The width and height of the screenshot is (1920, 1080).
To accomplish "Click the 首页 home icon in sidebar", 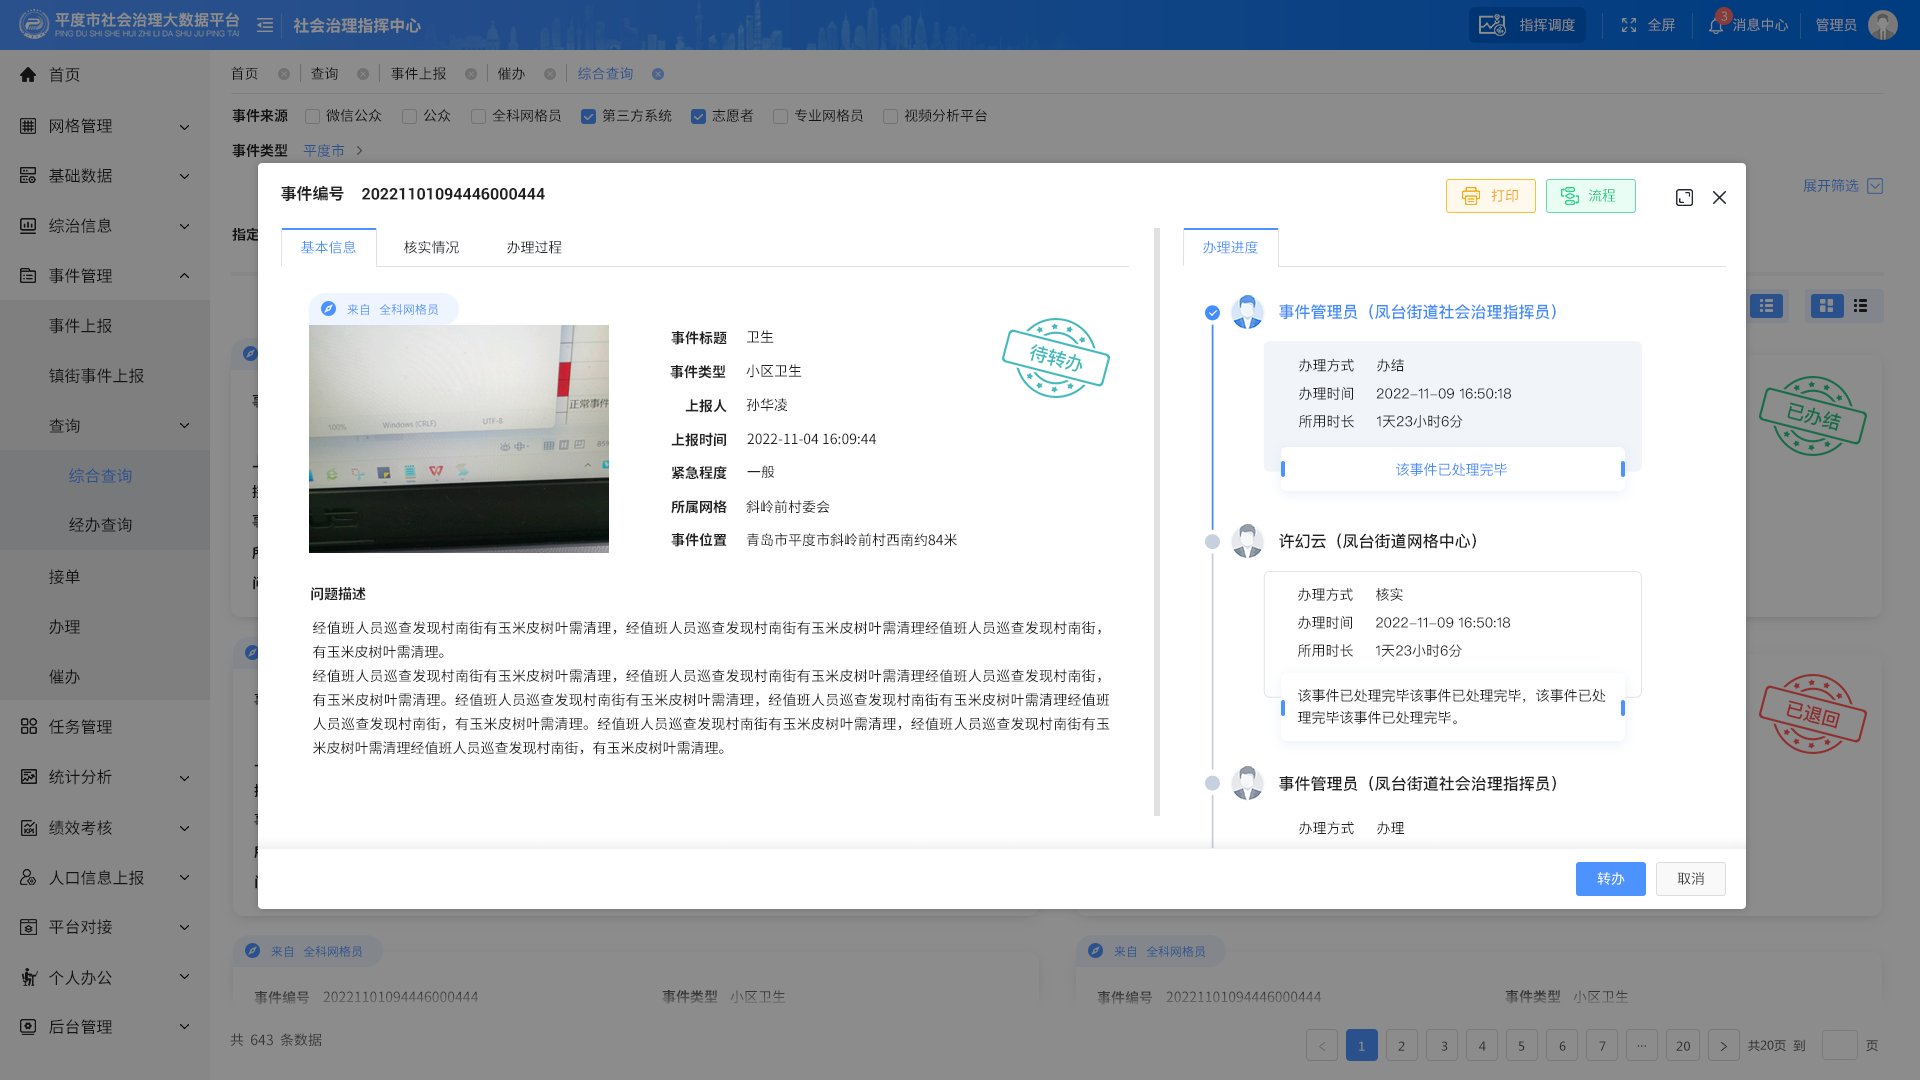I will coord(28,75).
